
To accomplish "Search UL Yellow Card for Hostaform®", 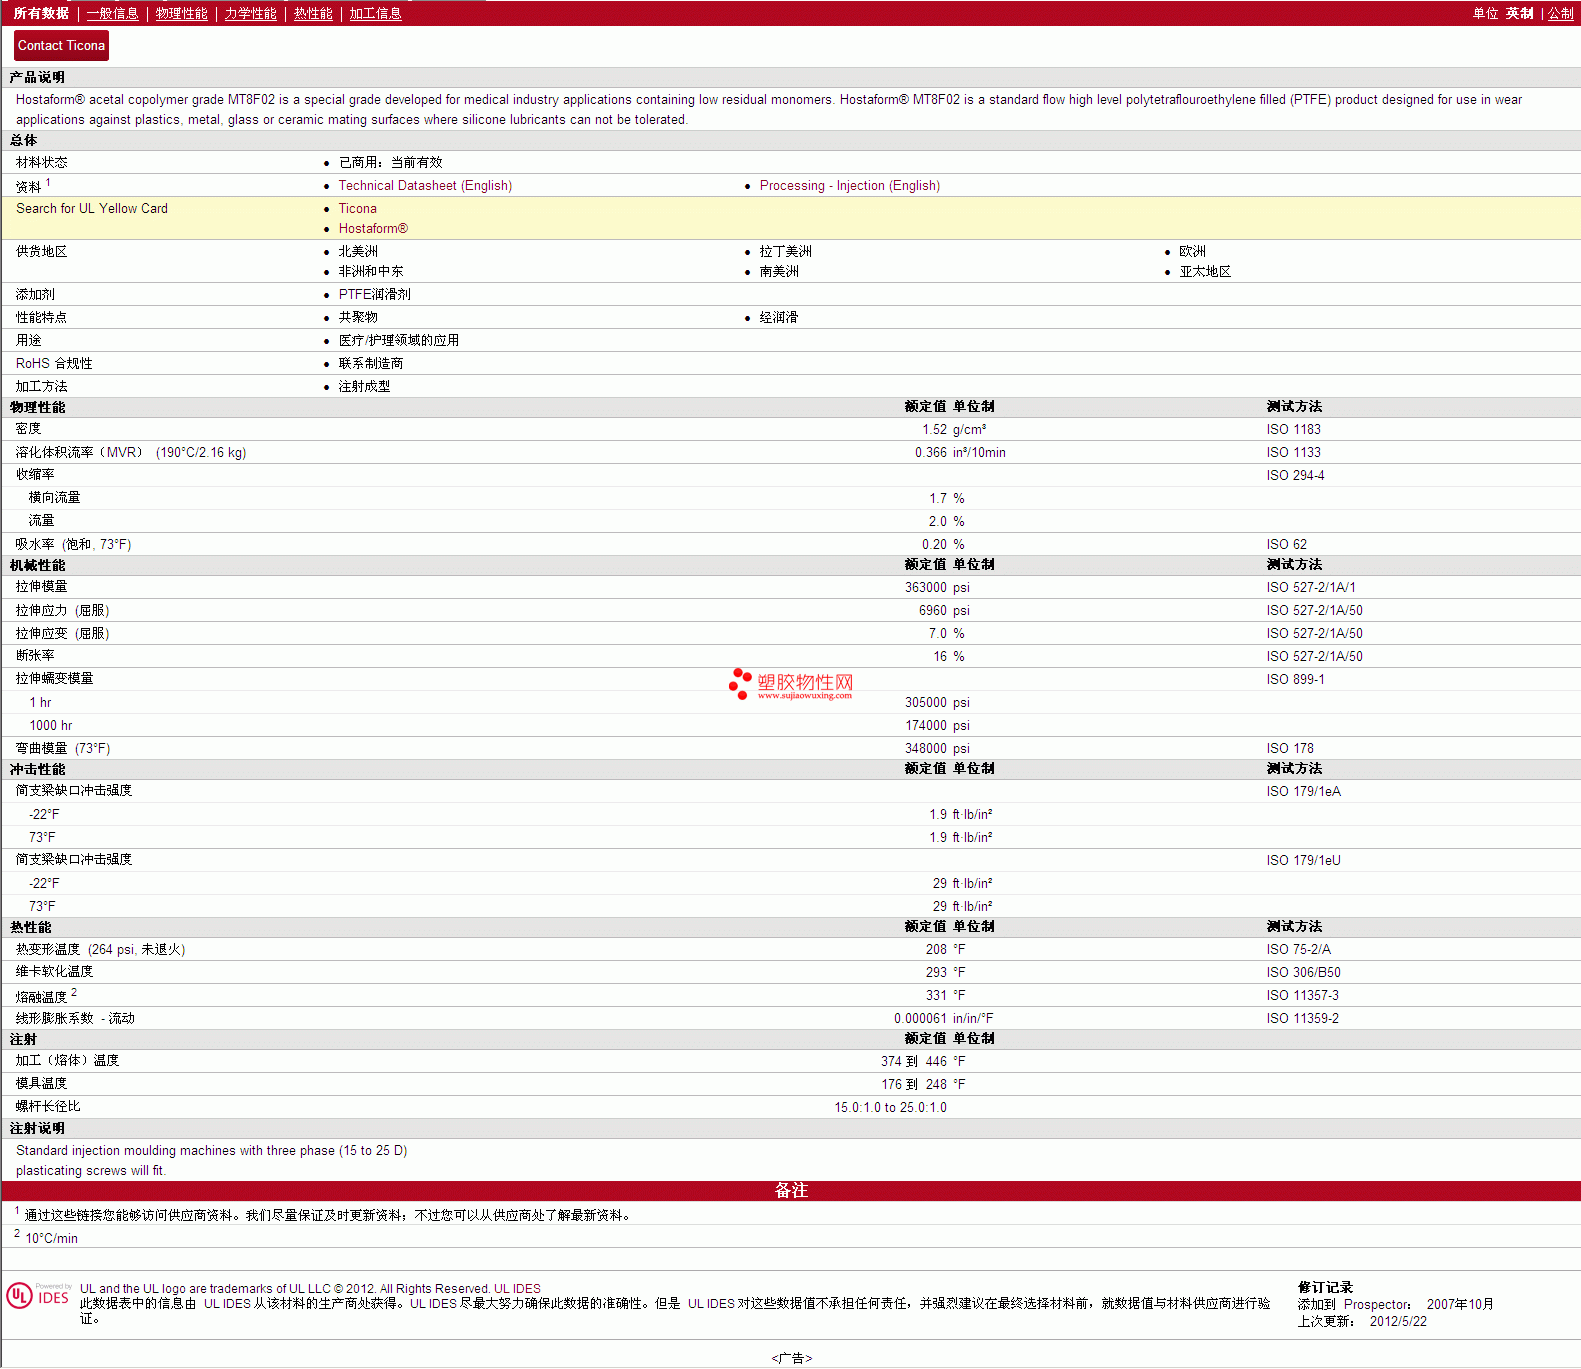I will click(373, 228).
